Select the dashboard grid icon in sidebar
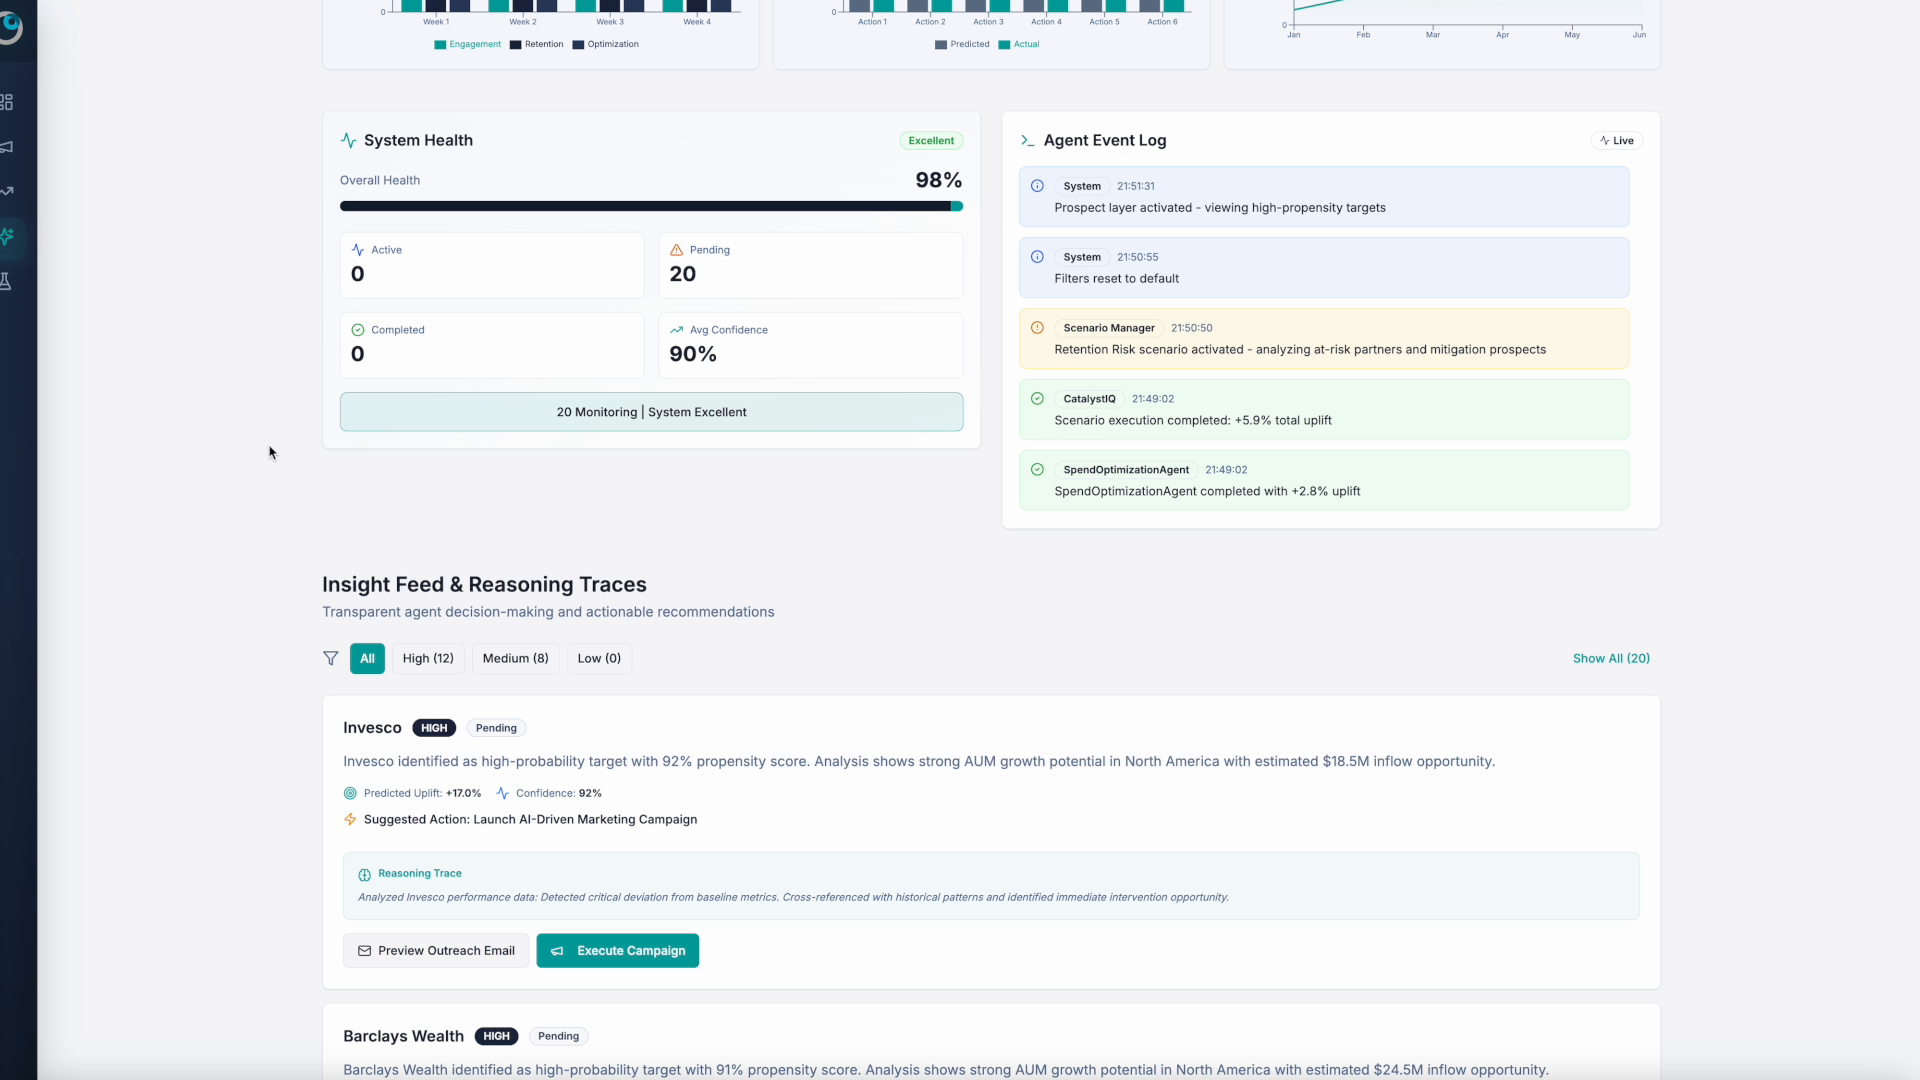1920x1080 pixels. coord(7,100)
